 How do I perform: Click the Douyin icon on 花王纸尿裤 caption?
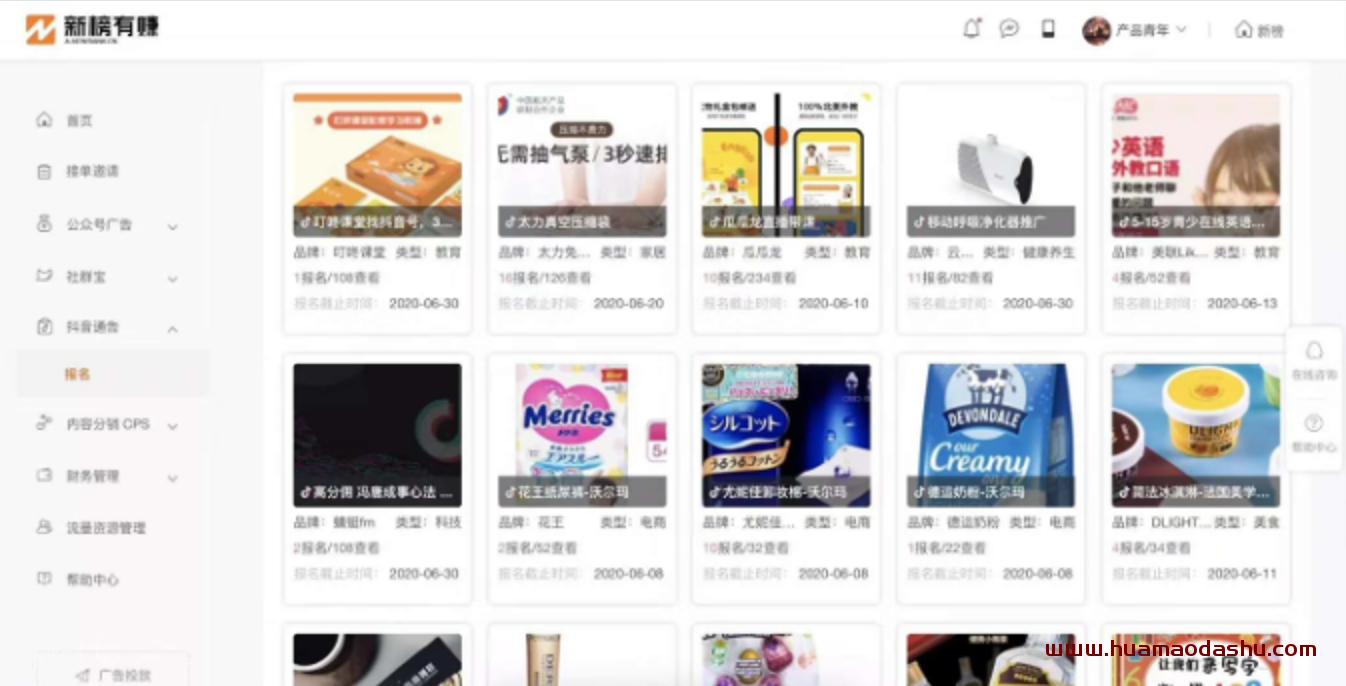510,492
